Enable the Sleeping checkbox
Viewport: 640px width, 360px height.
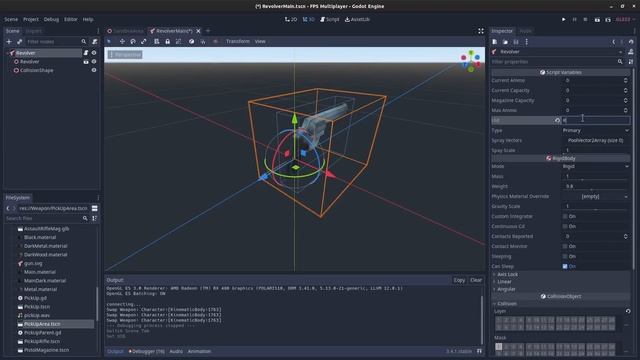tap(565, 256)
